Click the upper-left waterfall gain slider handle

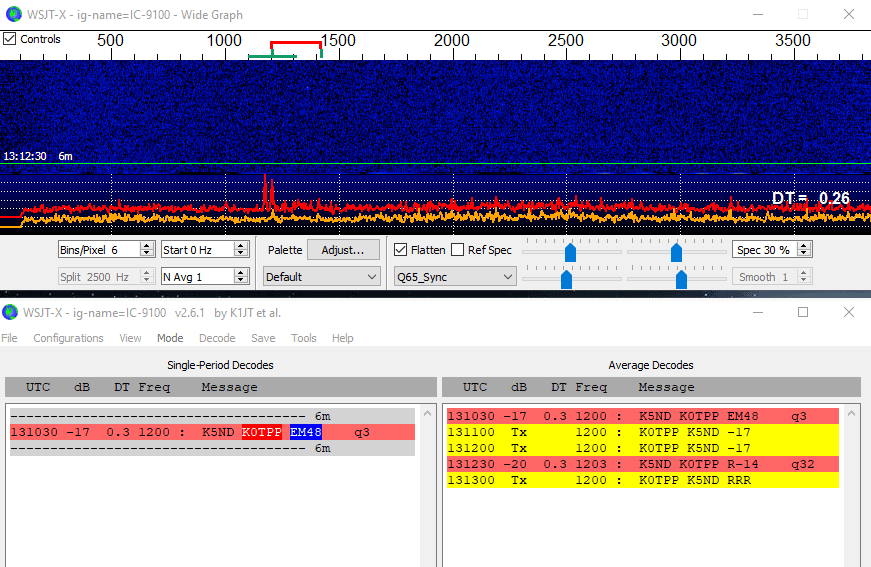(570, 252)
